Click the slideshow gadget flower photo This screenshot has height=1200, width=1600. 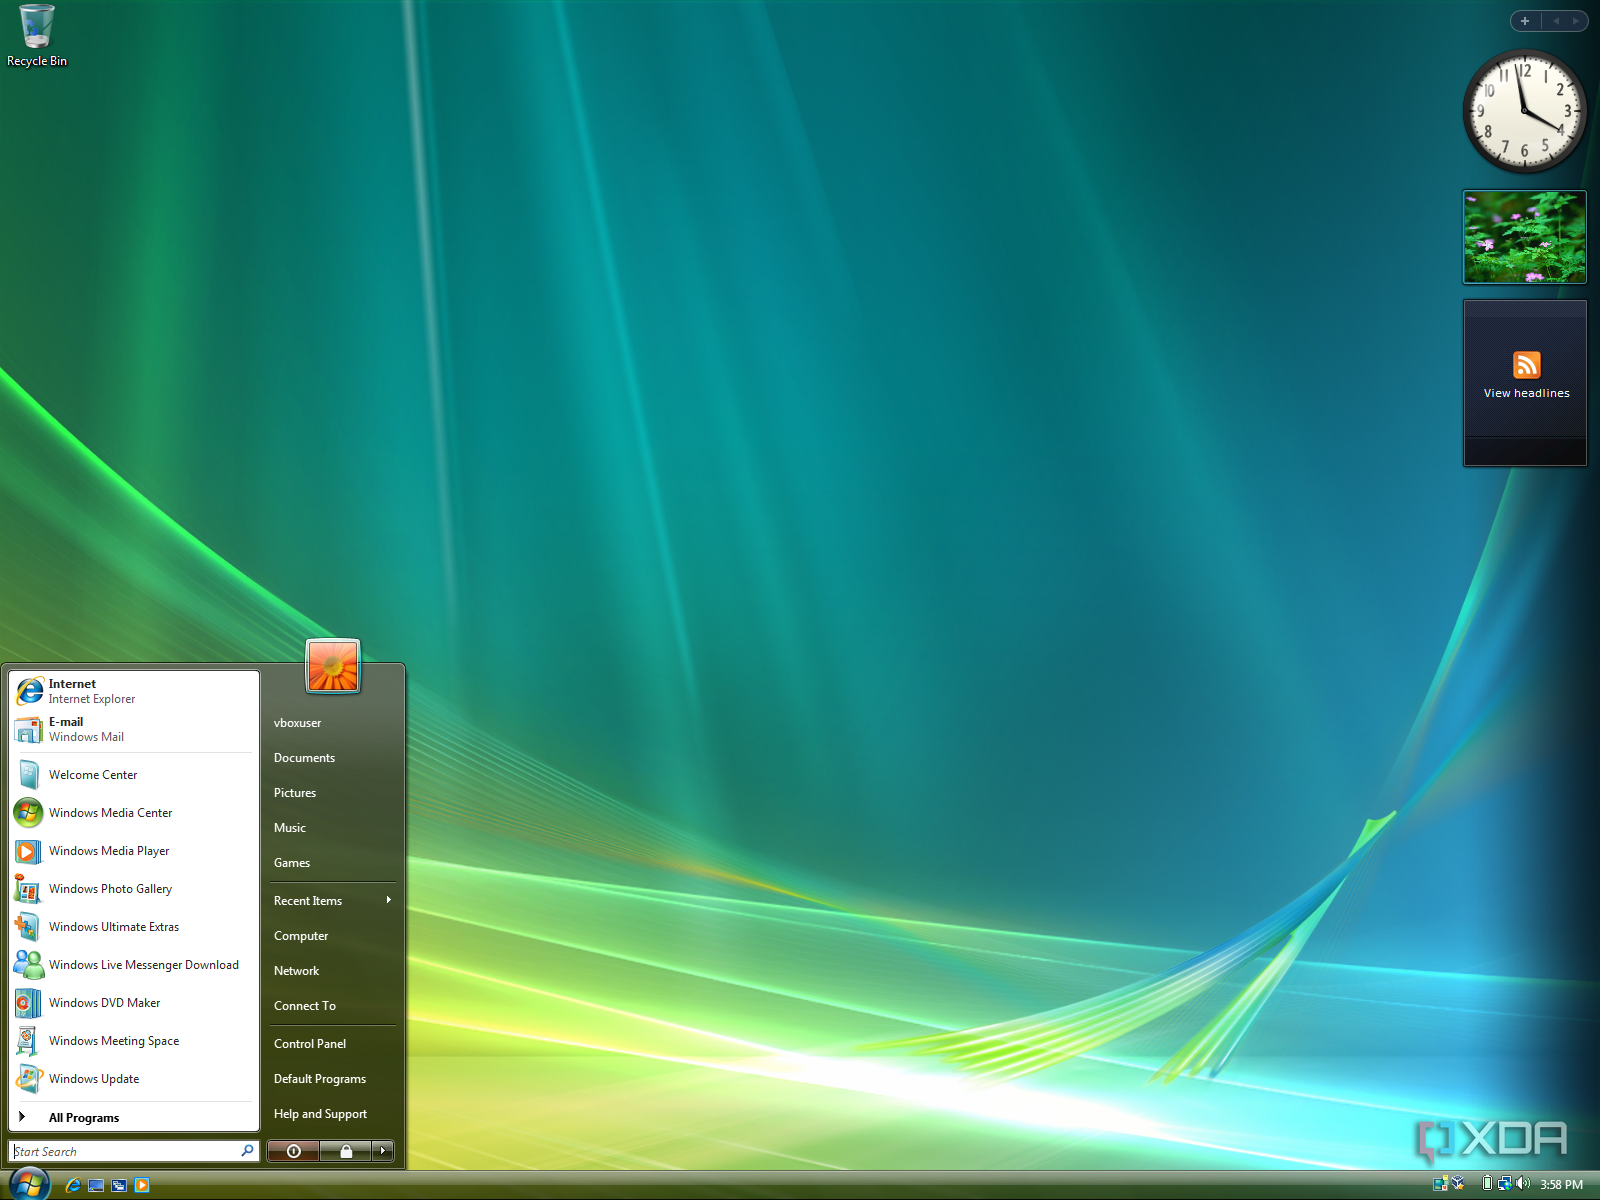1525,237
